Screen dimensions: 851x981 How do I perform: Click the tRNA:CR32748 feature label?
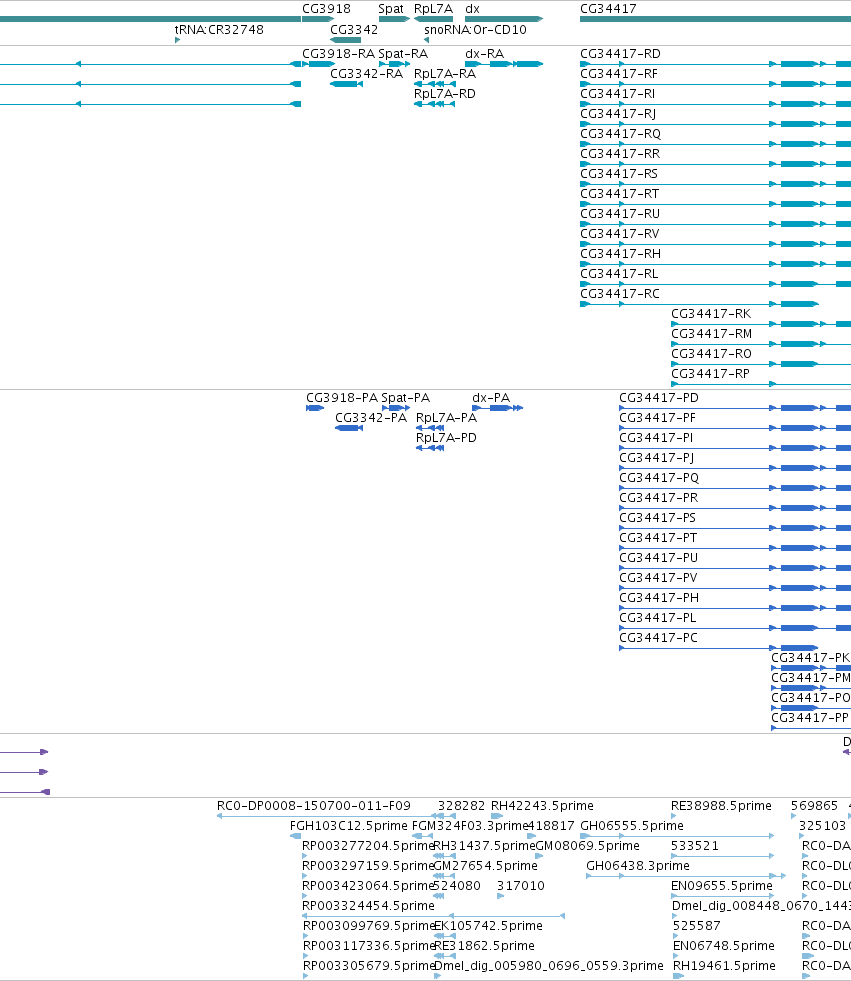tap(219, 29)
